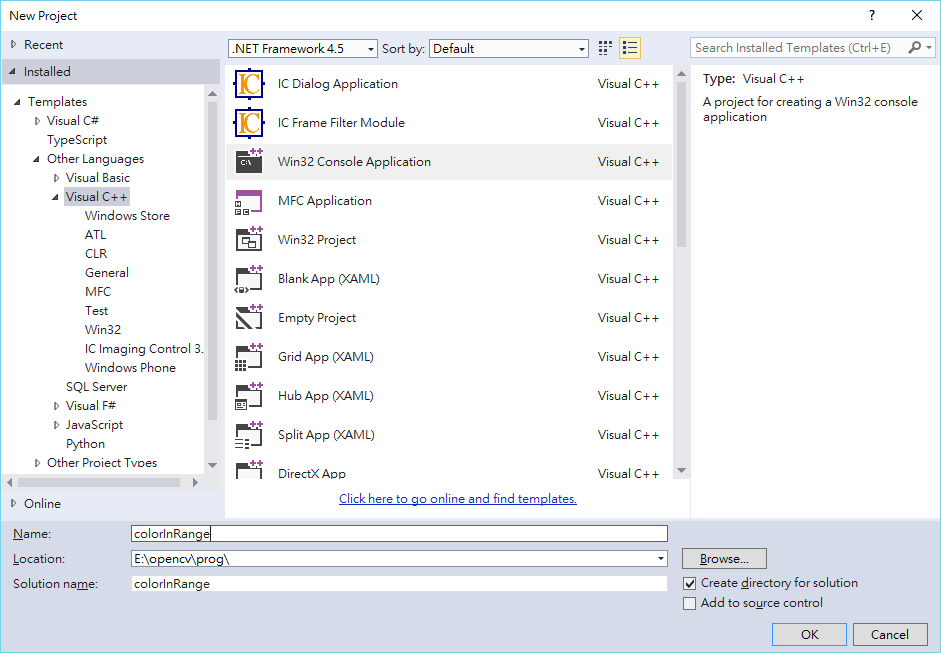Image resolution: width=941 pixels, height=653 pixels.
Task: Expand the Other Project Types node arrow
Action: (x=37, y=463)
